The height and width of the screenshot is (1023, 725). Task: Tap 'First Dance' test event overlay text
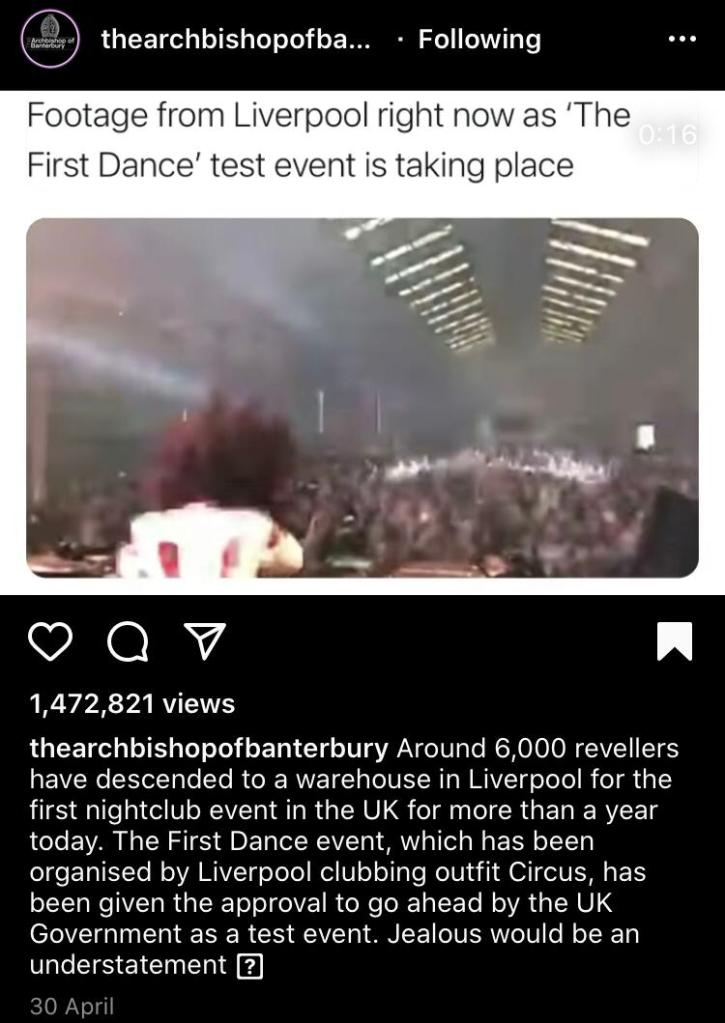(300, 165)
